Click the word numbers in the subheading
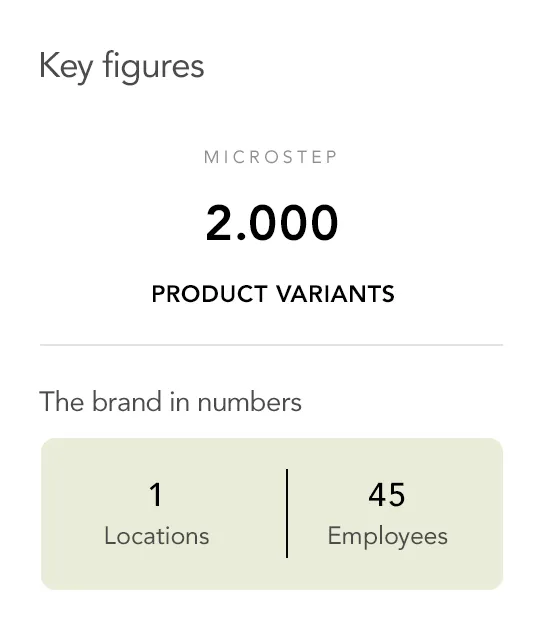 [x=250, y=401]
